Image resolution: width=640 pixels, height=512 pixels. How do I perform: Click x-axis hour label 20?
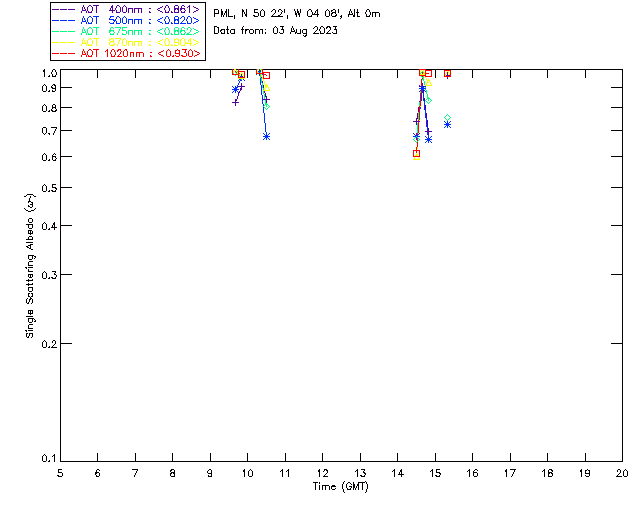click(622, 473)
